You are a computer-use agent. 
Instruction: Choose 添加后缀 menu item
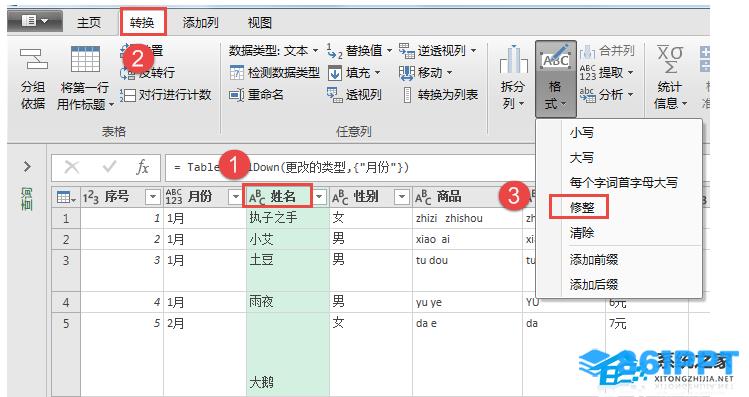(x=594, y=285)
